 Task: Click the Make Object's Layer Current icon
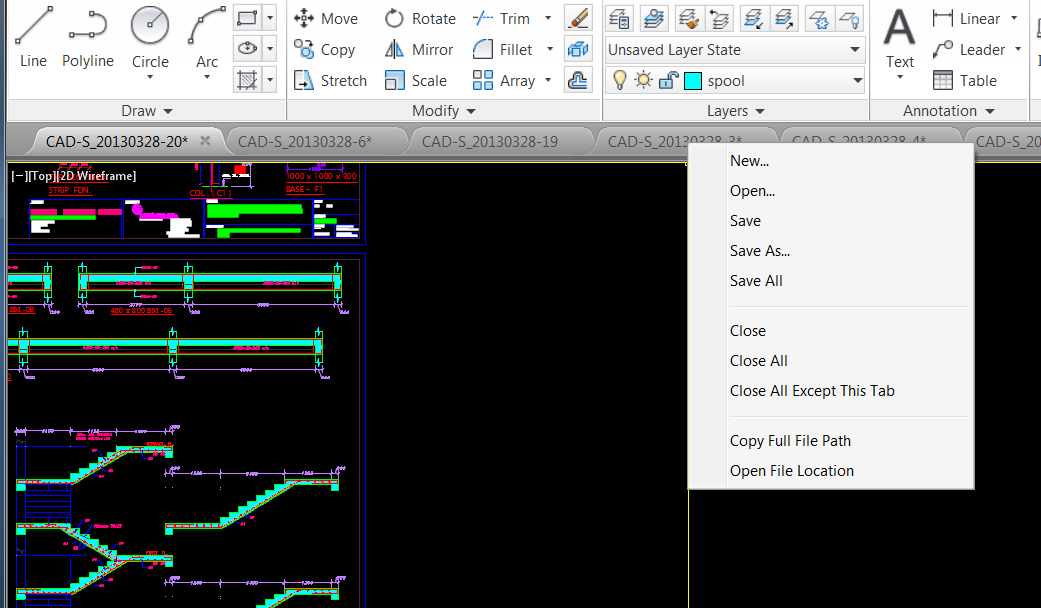click(x=655, y=19)
